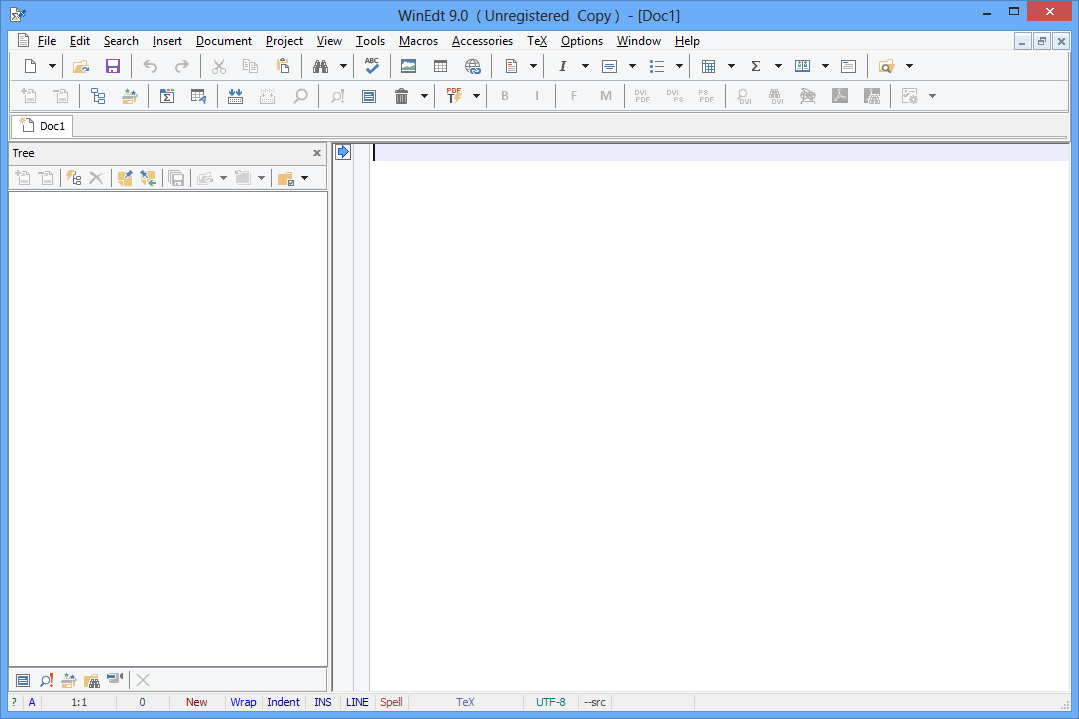Image resolution: width=1079 pixels, height=719 pixels.
Task: Open the bullet list dropdown
Action: (678, 66)
